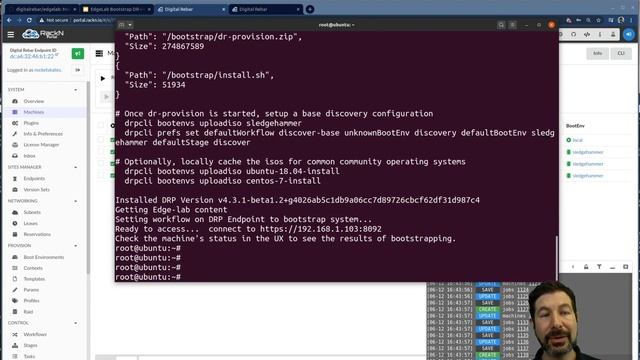640x360 pixels.
Task: Collapse the SYSTEM sidebar section
Action: pyautogui.click(x=76, y=90)
